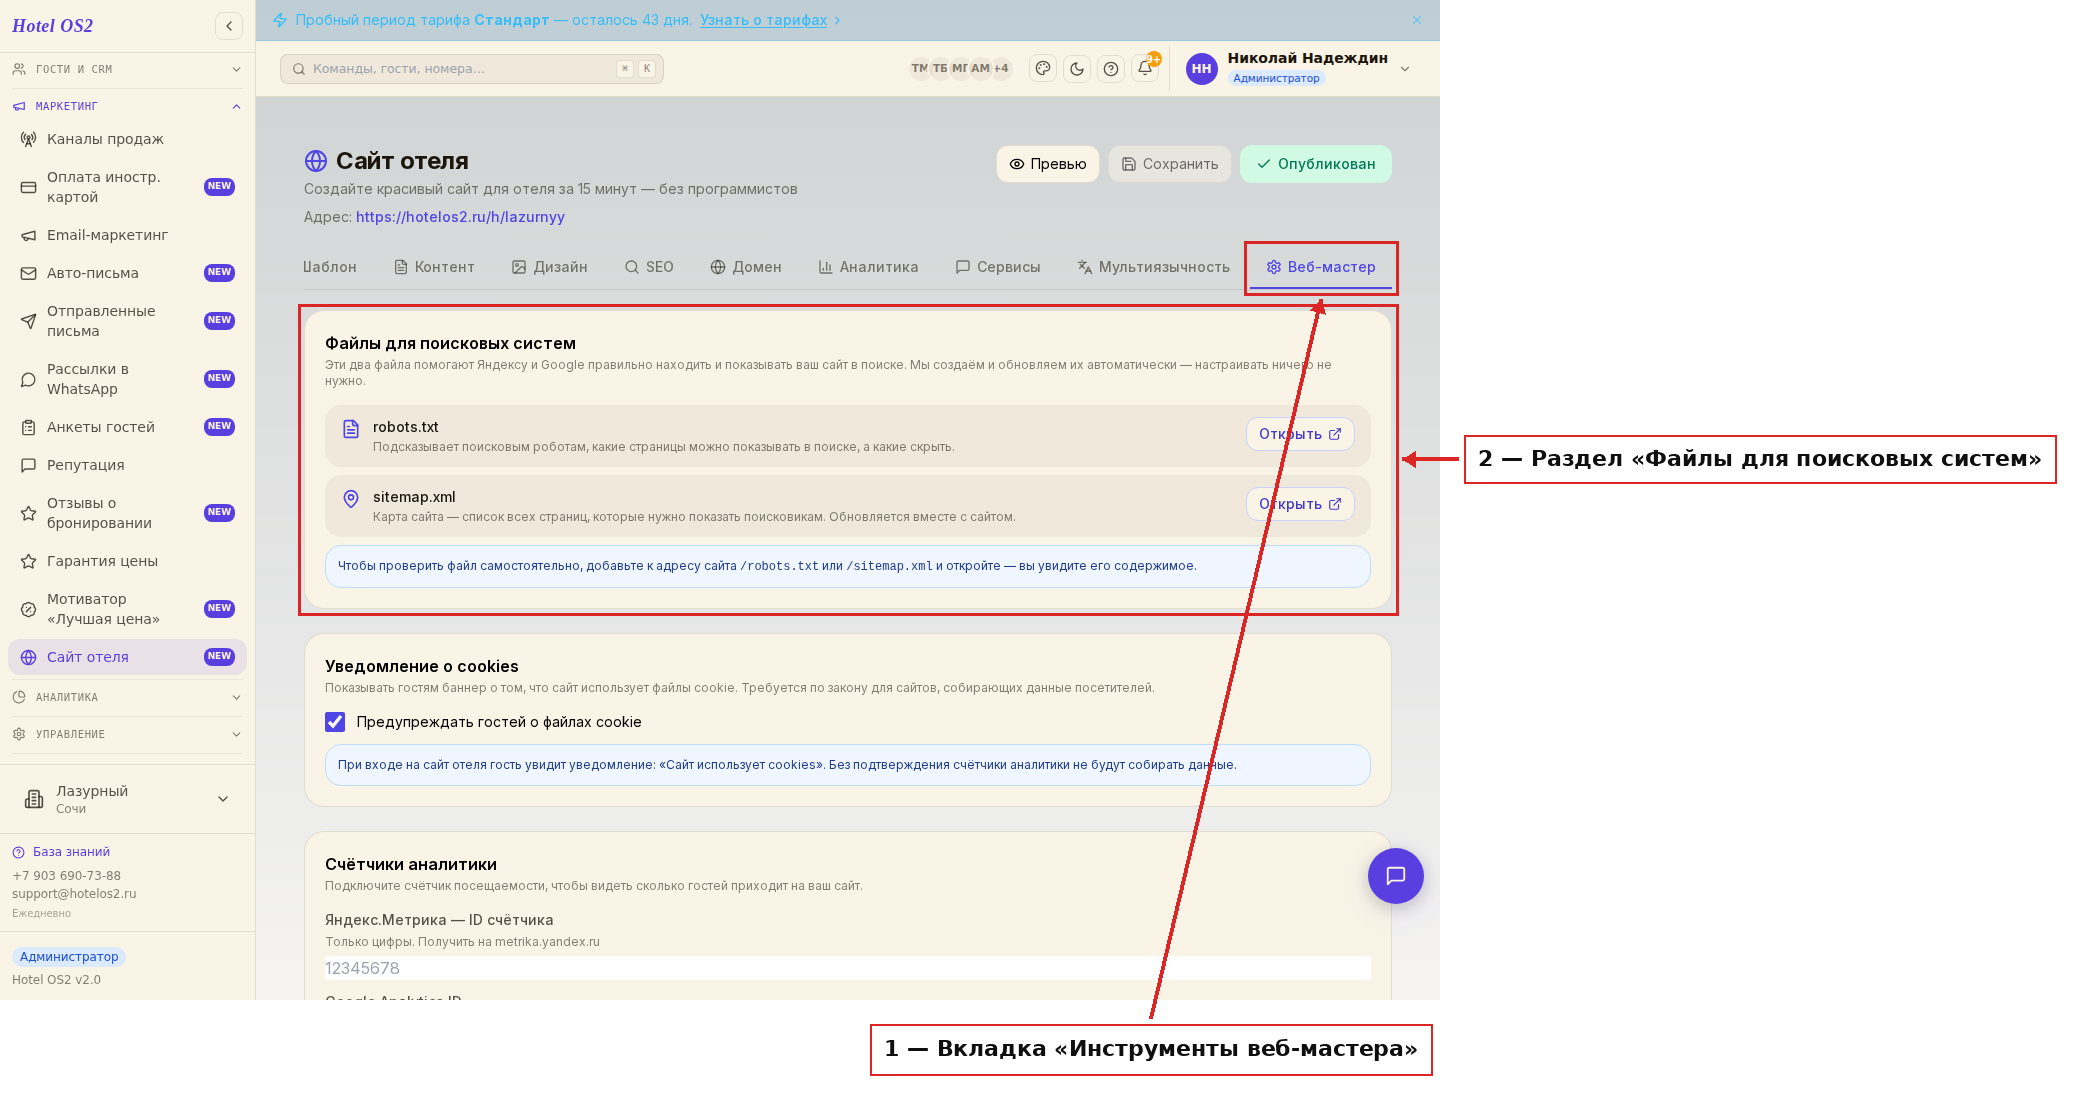Viewport: 2080px width, 1099px height.
Task: Switch to Домен tab
Action: 746,267
